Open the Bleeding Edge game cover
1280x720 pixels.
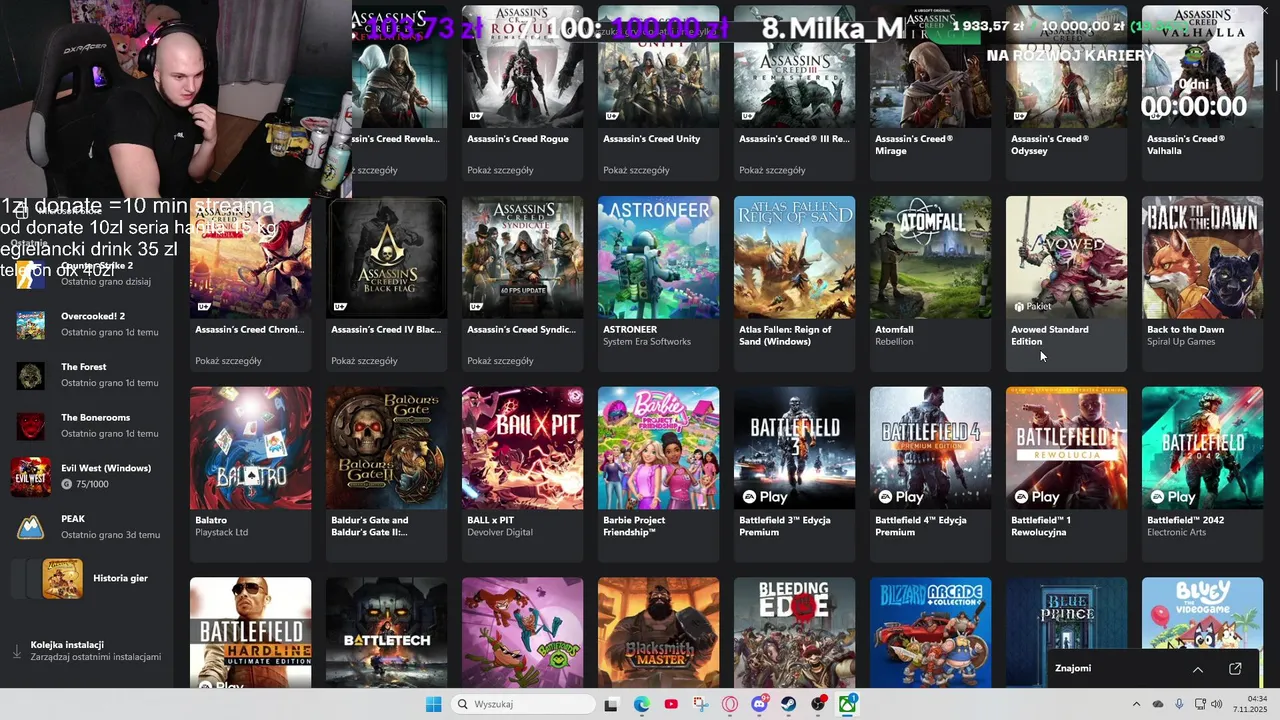coord(794,632)
